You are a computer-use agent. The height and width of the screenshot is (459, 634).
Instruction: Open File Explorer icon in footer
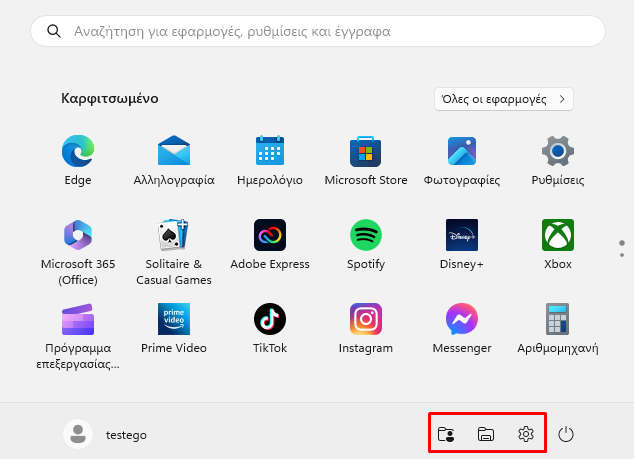click(486, 434)
